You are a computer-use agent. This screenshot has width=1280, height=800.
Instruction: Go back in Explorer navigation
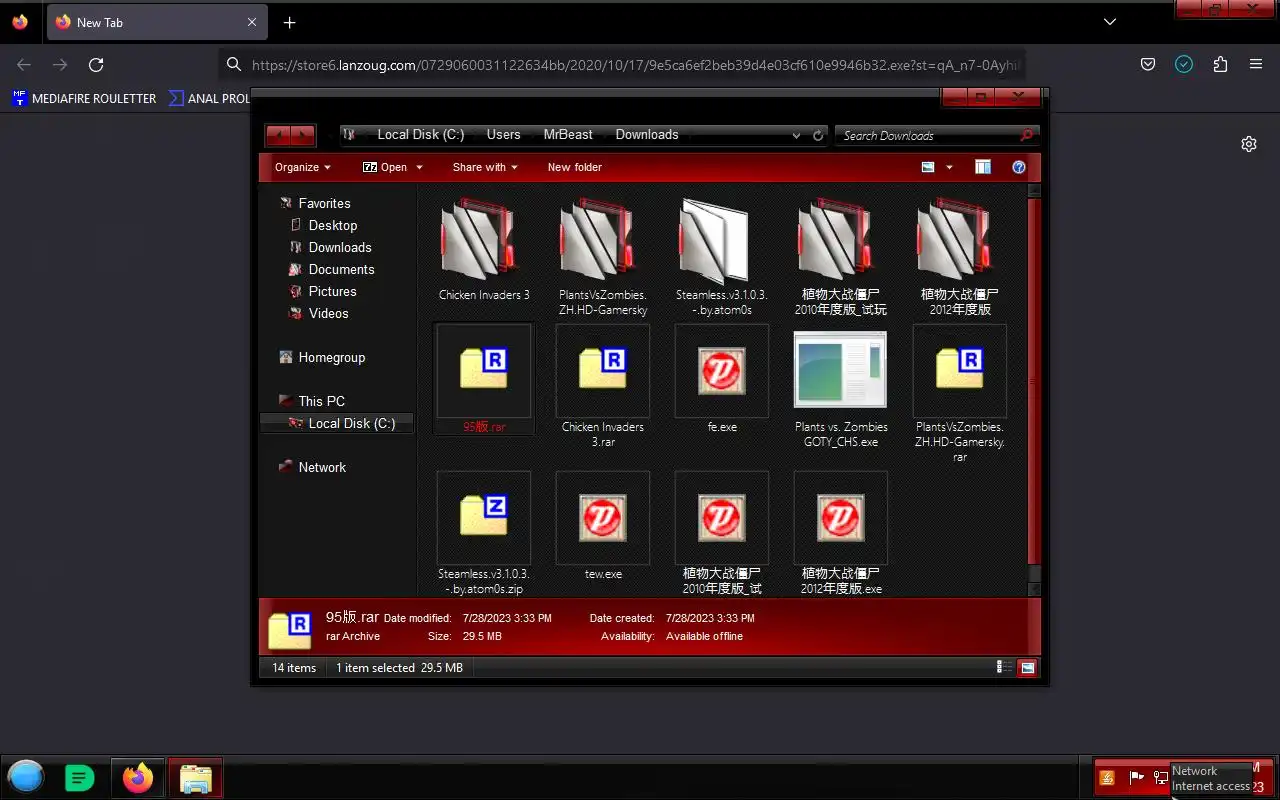coord(278,134)
